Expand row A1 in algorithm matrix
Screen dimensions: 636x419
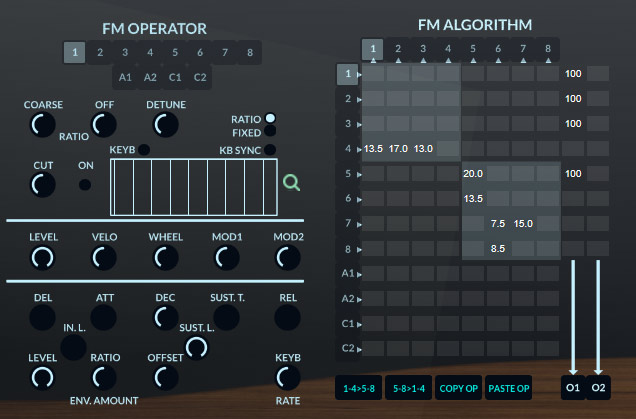point(347,273)
